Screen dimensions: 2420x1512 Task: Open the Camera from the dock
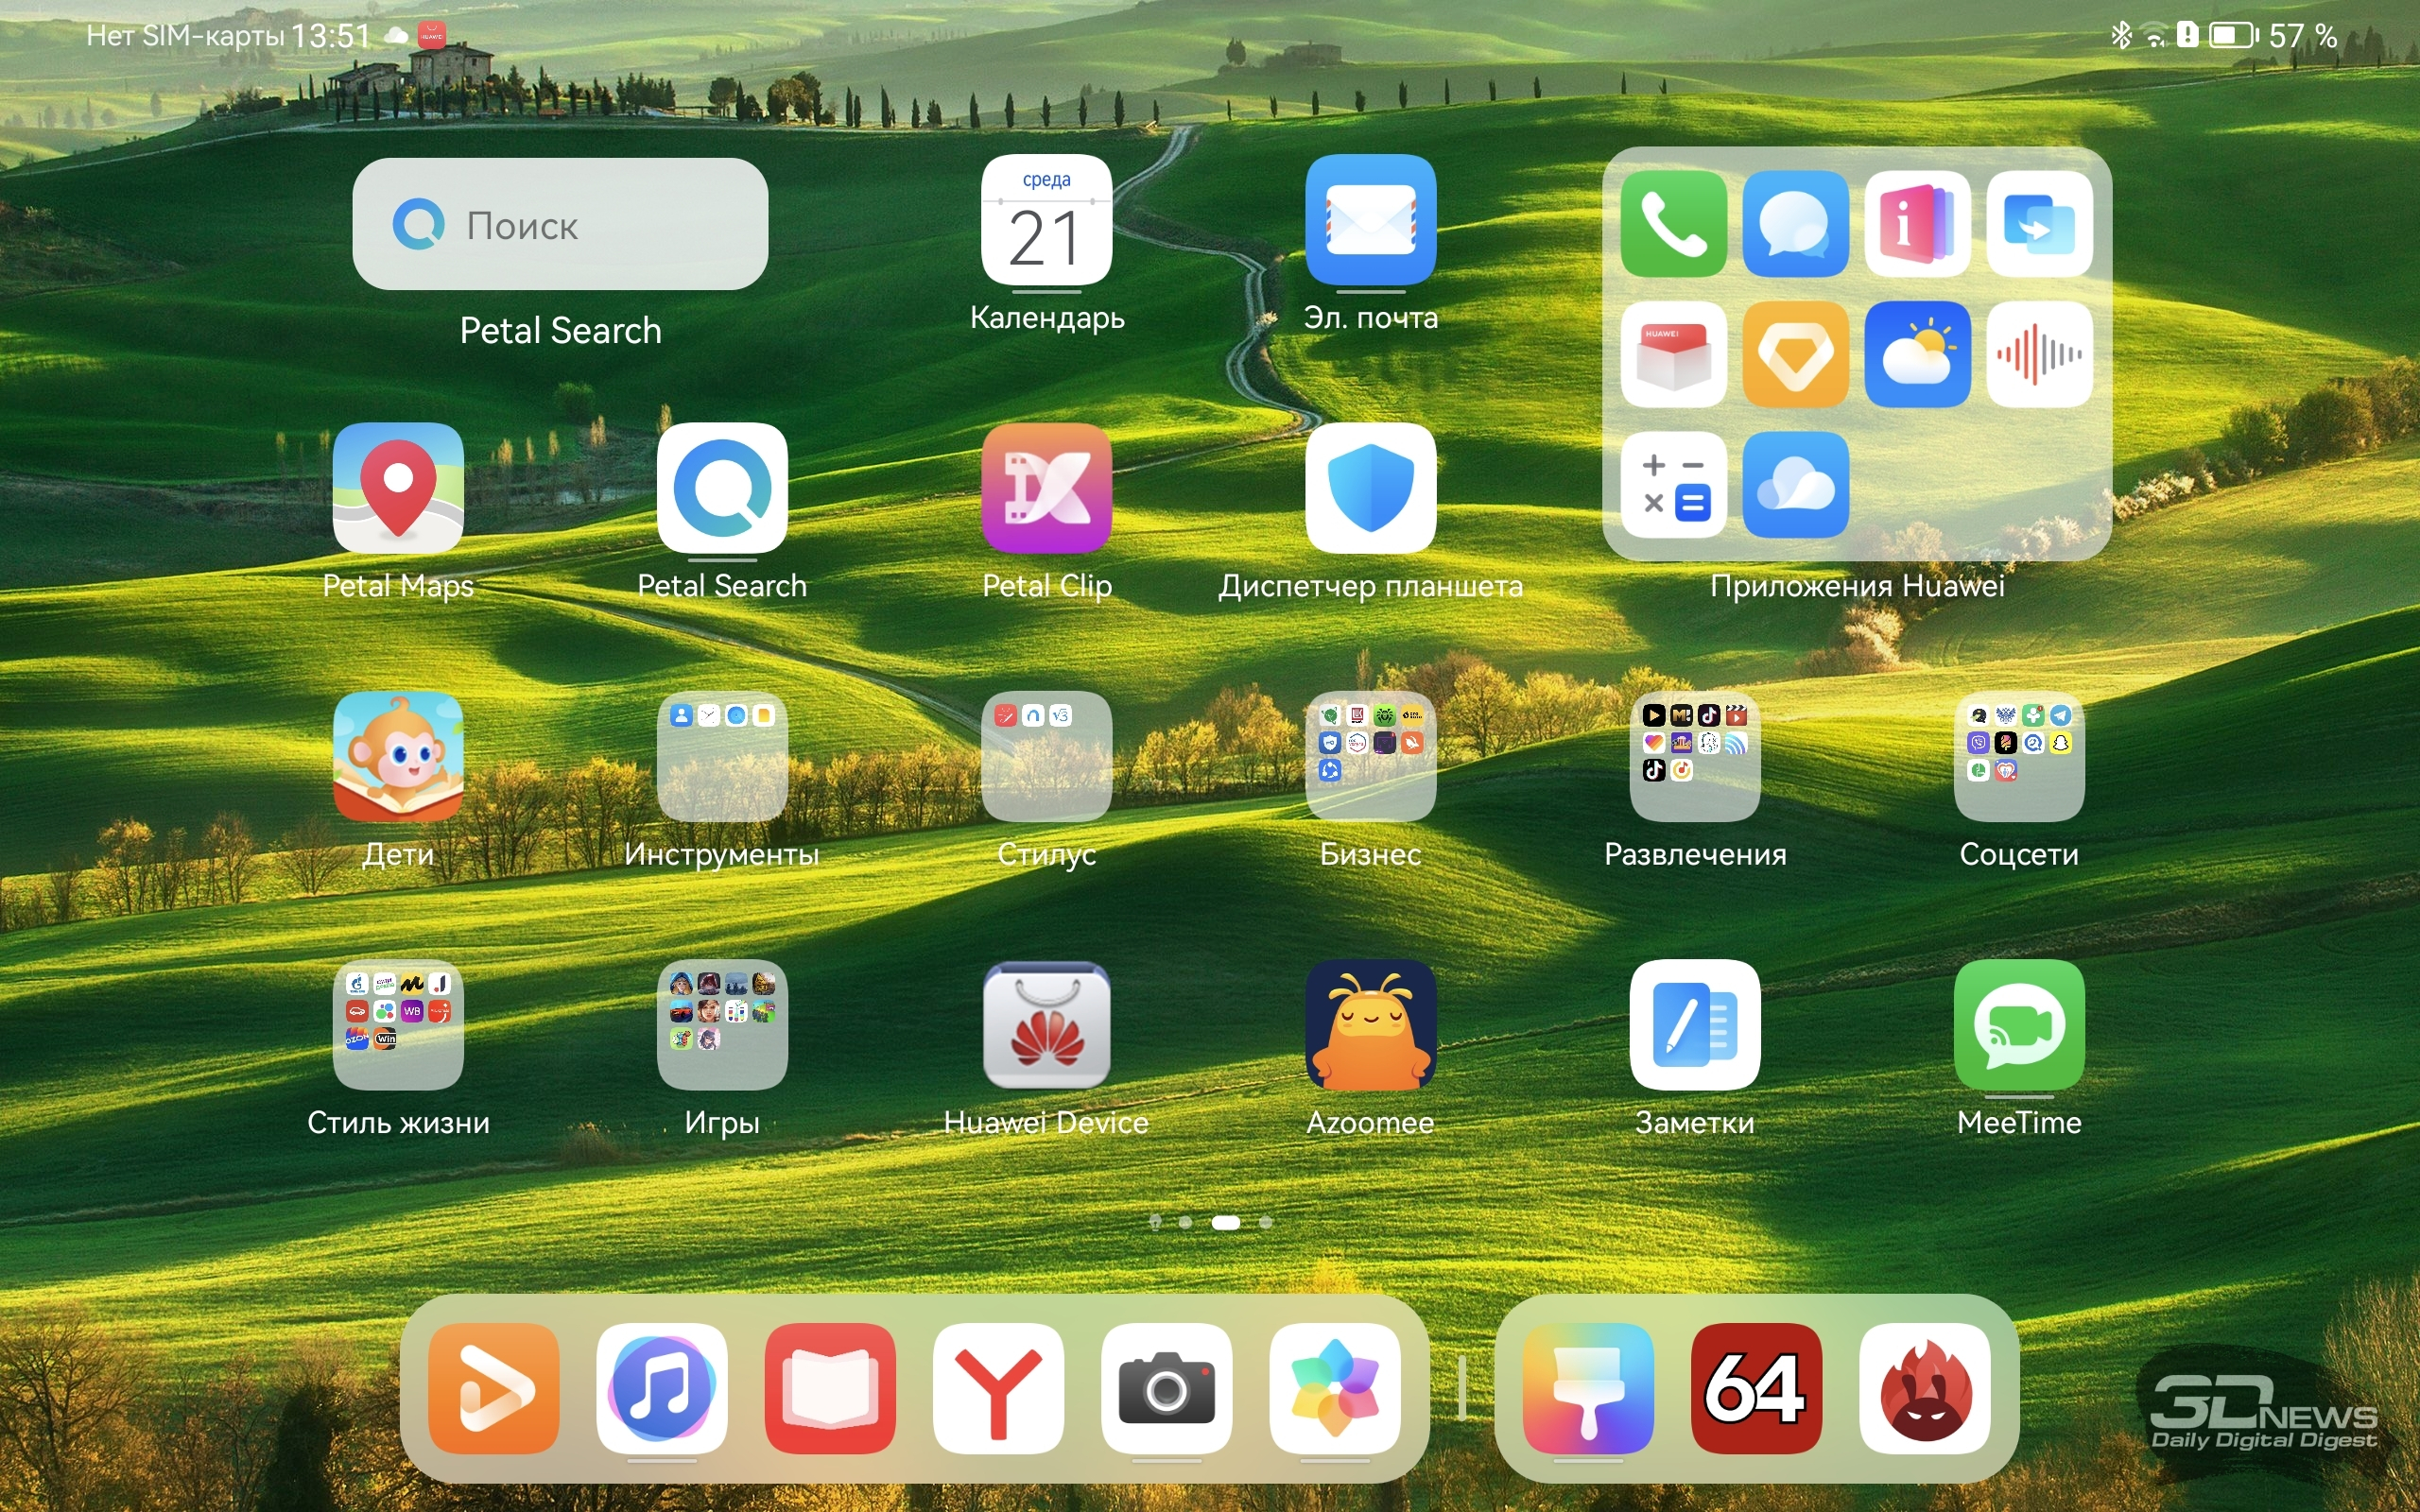(x=1166, y=1388)
